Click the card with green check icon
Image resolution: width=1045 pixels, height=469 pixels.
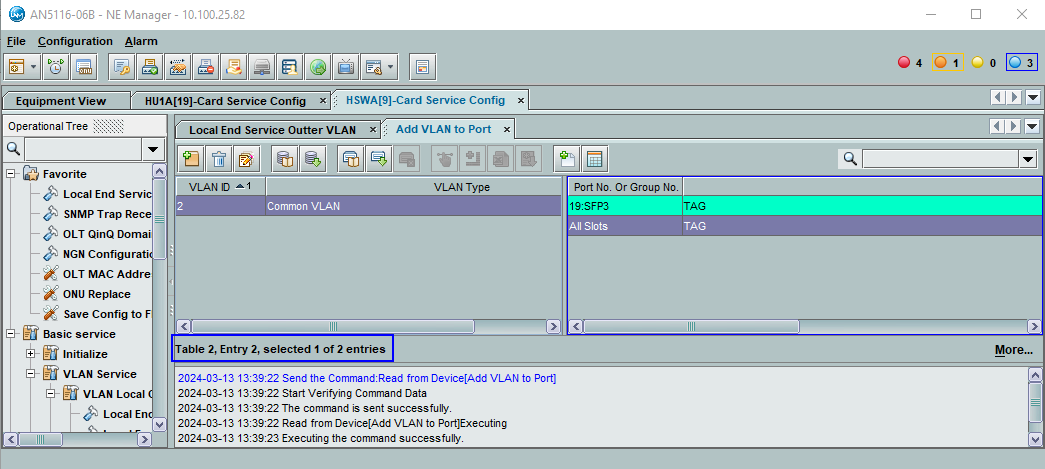point(149,67)
